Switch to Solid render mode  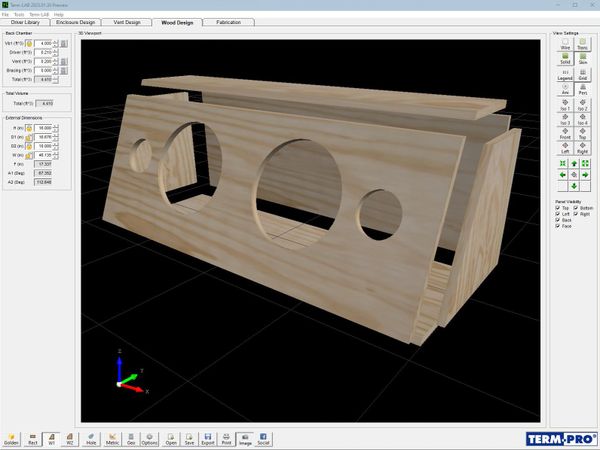[565, 59]
